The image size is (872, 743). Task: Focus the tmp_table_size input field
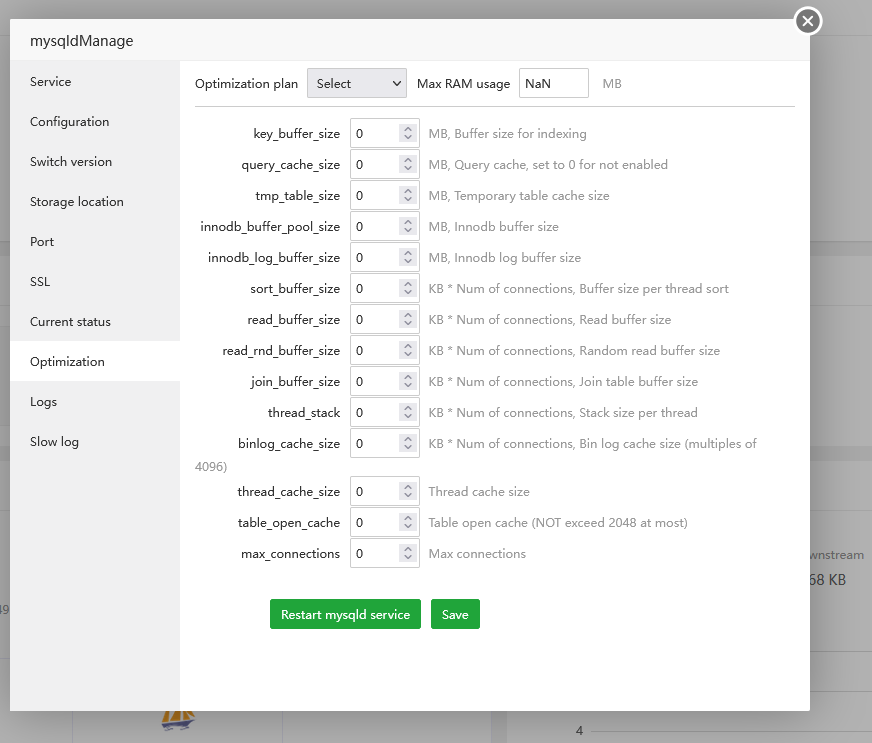(374, 196)
